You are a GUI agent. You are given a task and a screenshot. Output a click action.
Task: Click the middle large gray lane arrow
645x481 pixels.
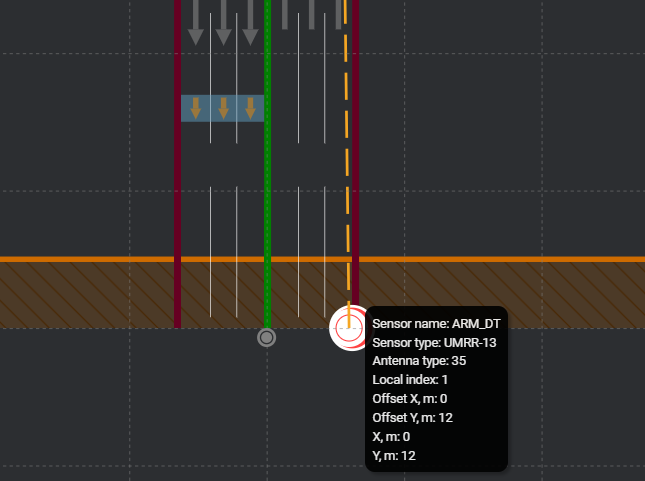(223, 24)
